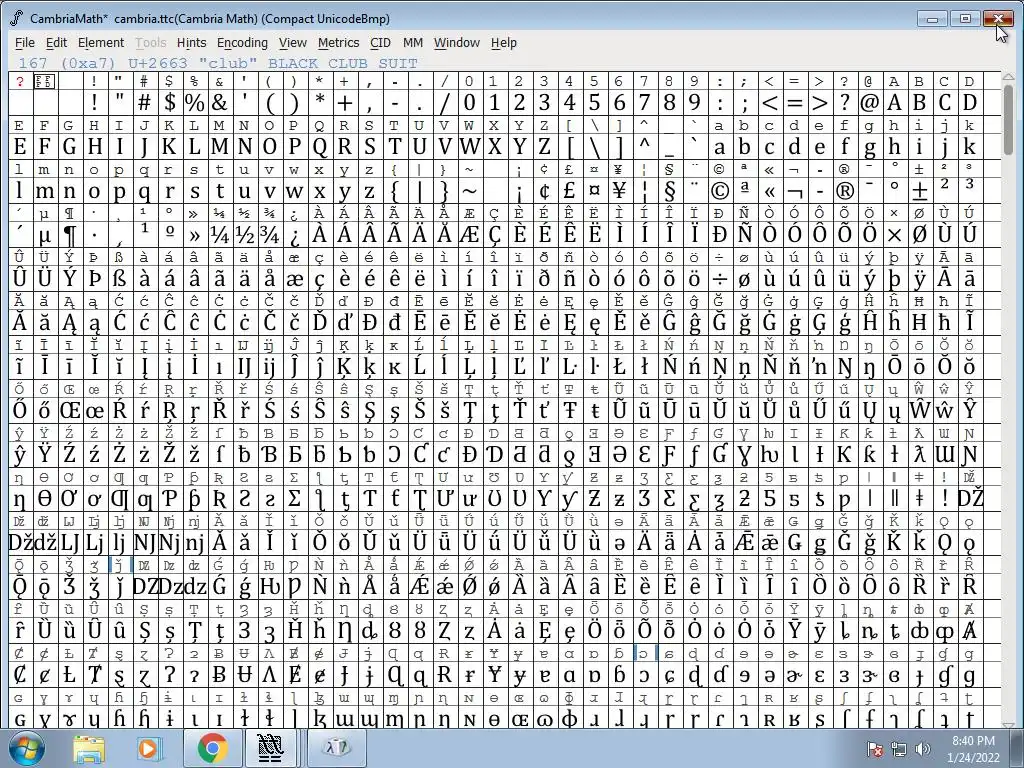Open the Encoding menu
Image resolution: width=1024 pixels, height=768 pixels.
[x=242, y=42]
